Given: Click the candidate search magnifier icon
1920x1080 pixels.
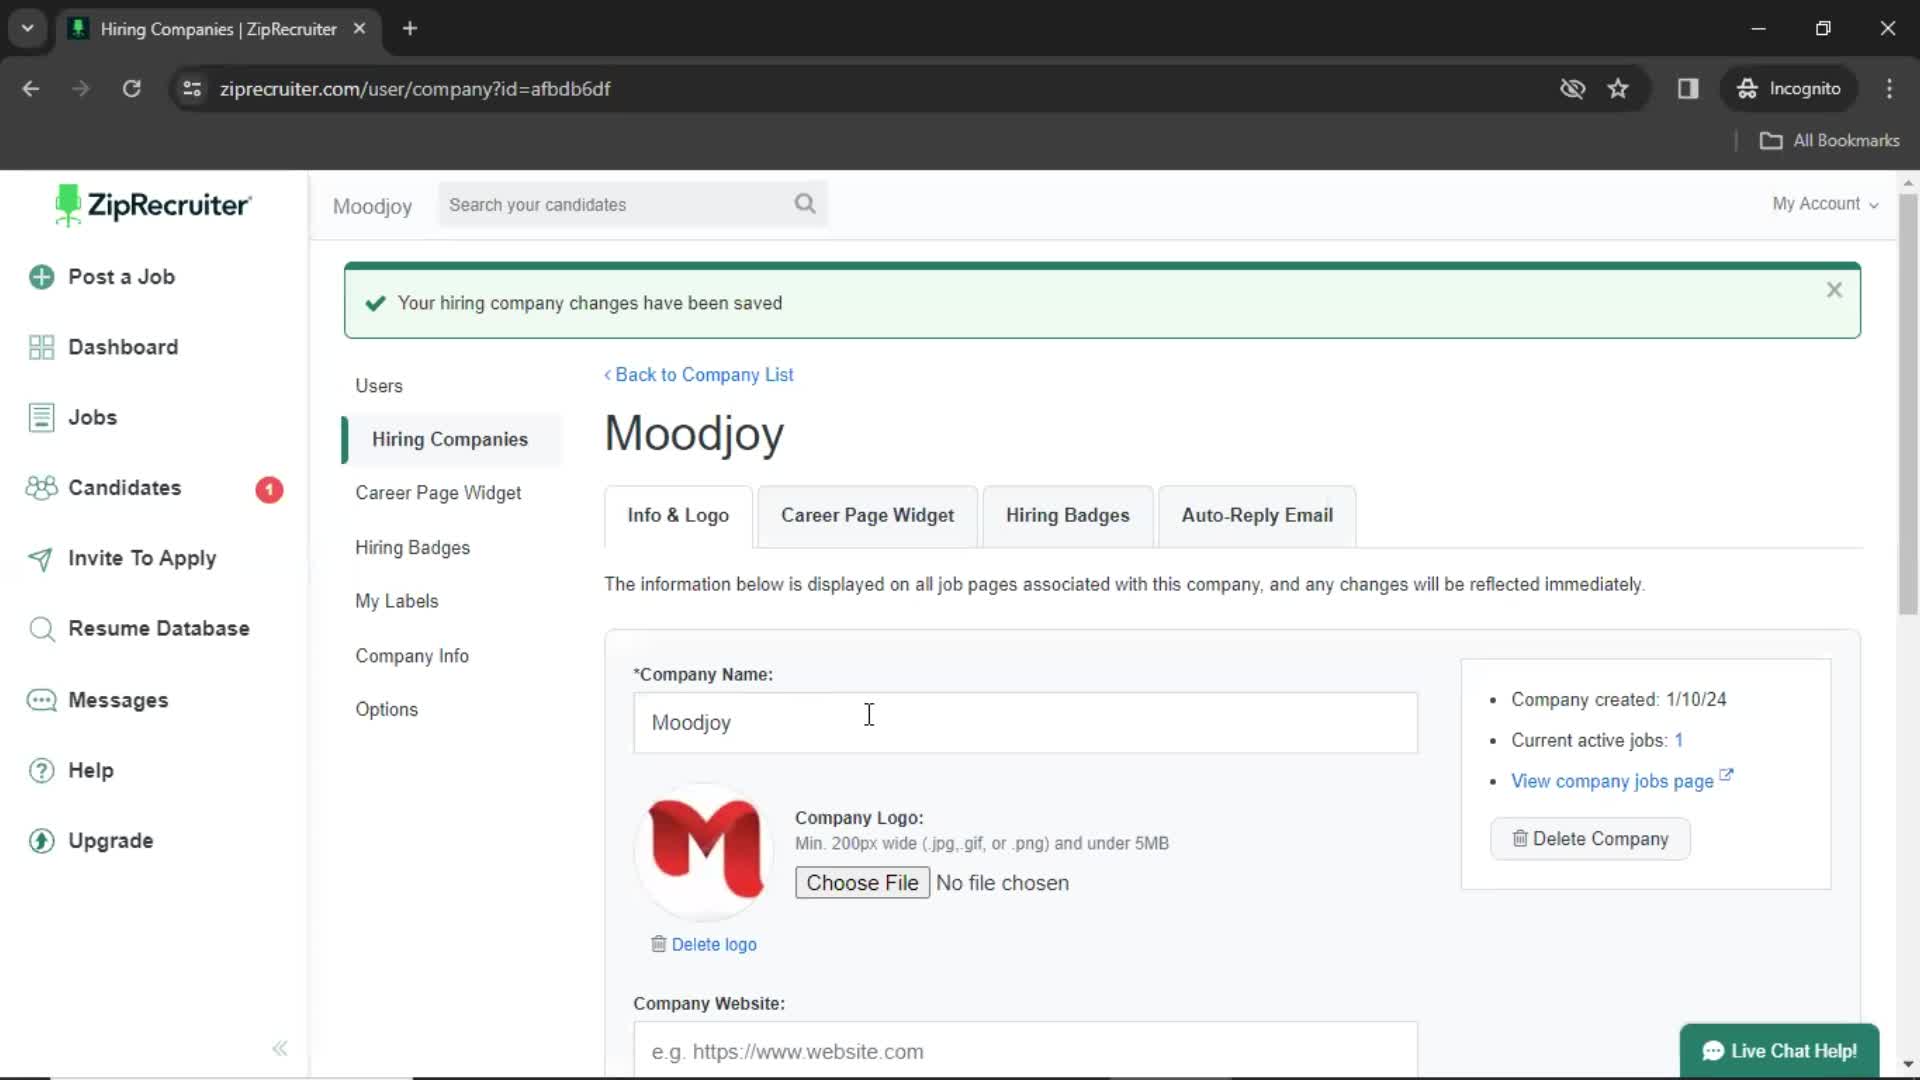Looking at the screenshot, I should 805,204.
